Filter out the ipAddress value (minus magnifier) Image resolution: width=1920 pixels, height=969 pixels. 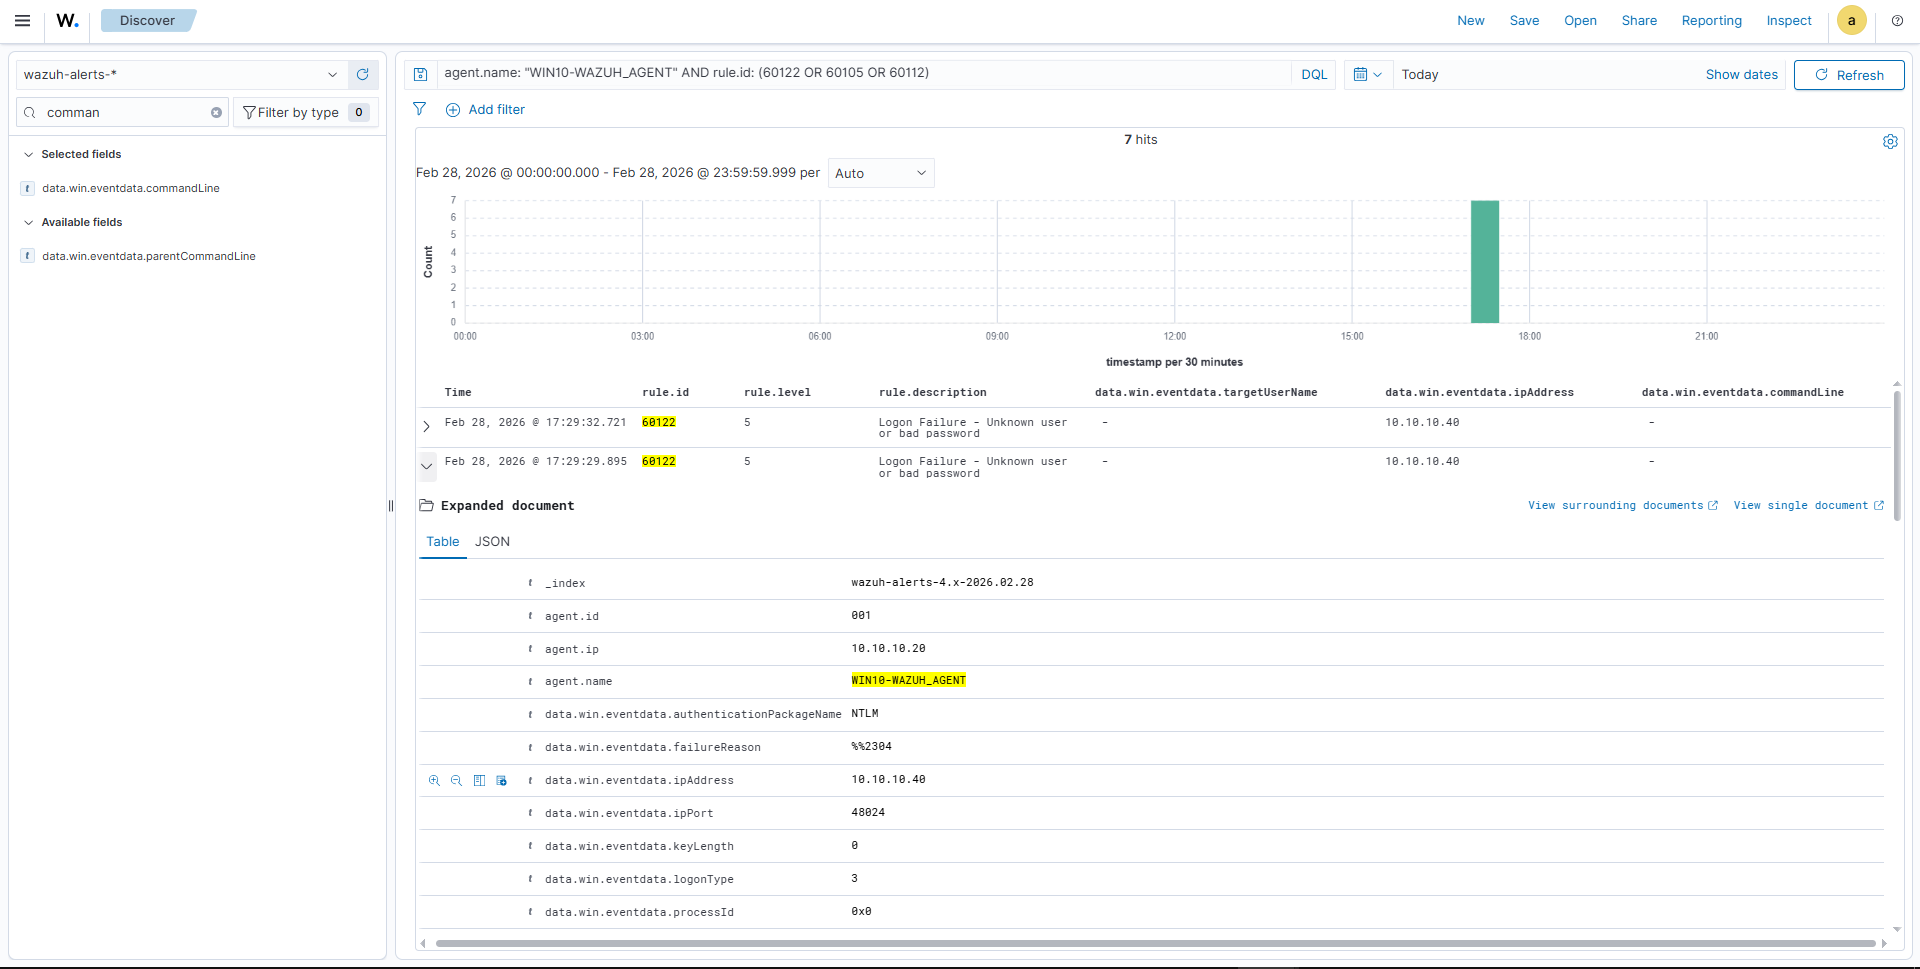point(456,781)
